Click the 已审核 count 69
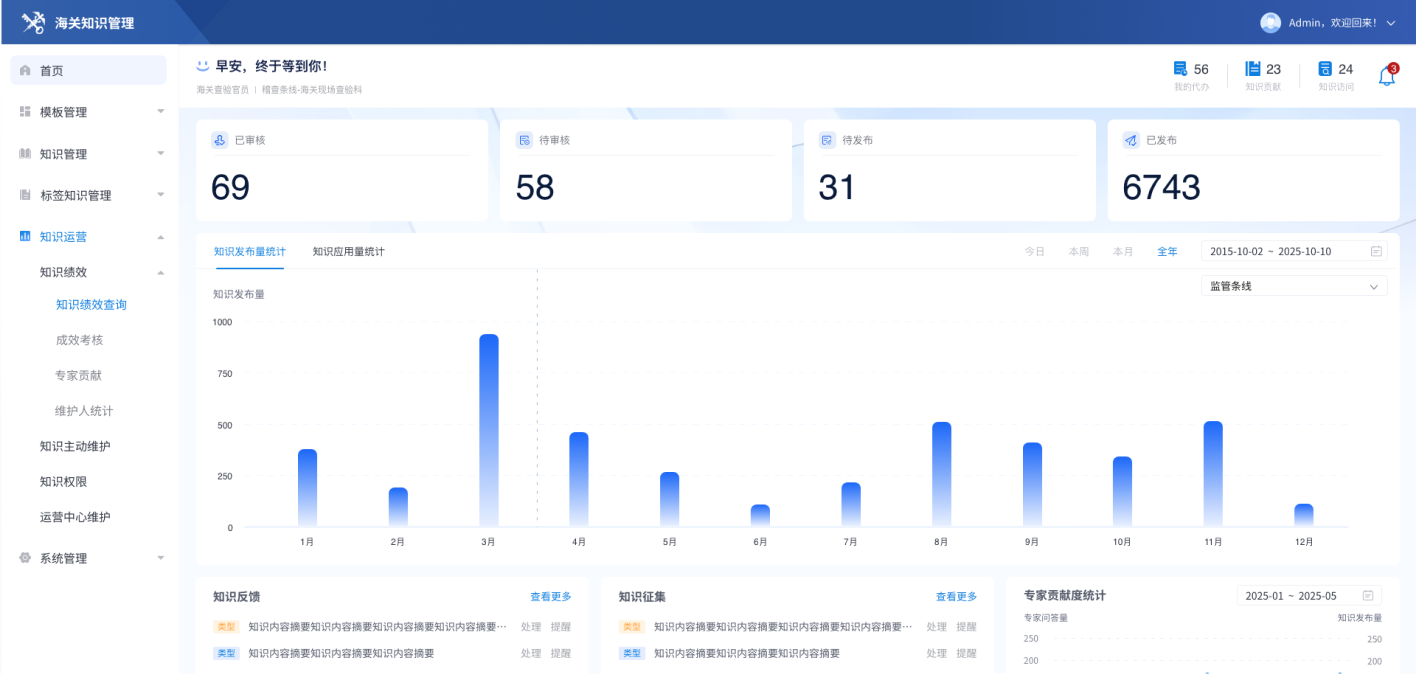Screen dimensions: 1416x674 [x=231, y=187]
